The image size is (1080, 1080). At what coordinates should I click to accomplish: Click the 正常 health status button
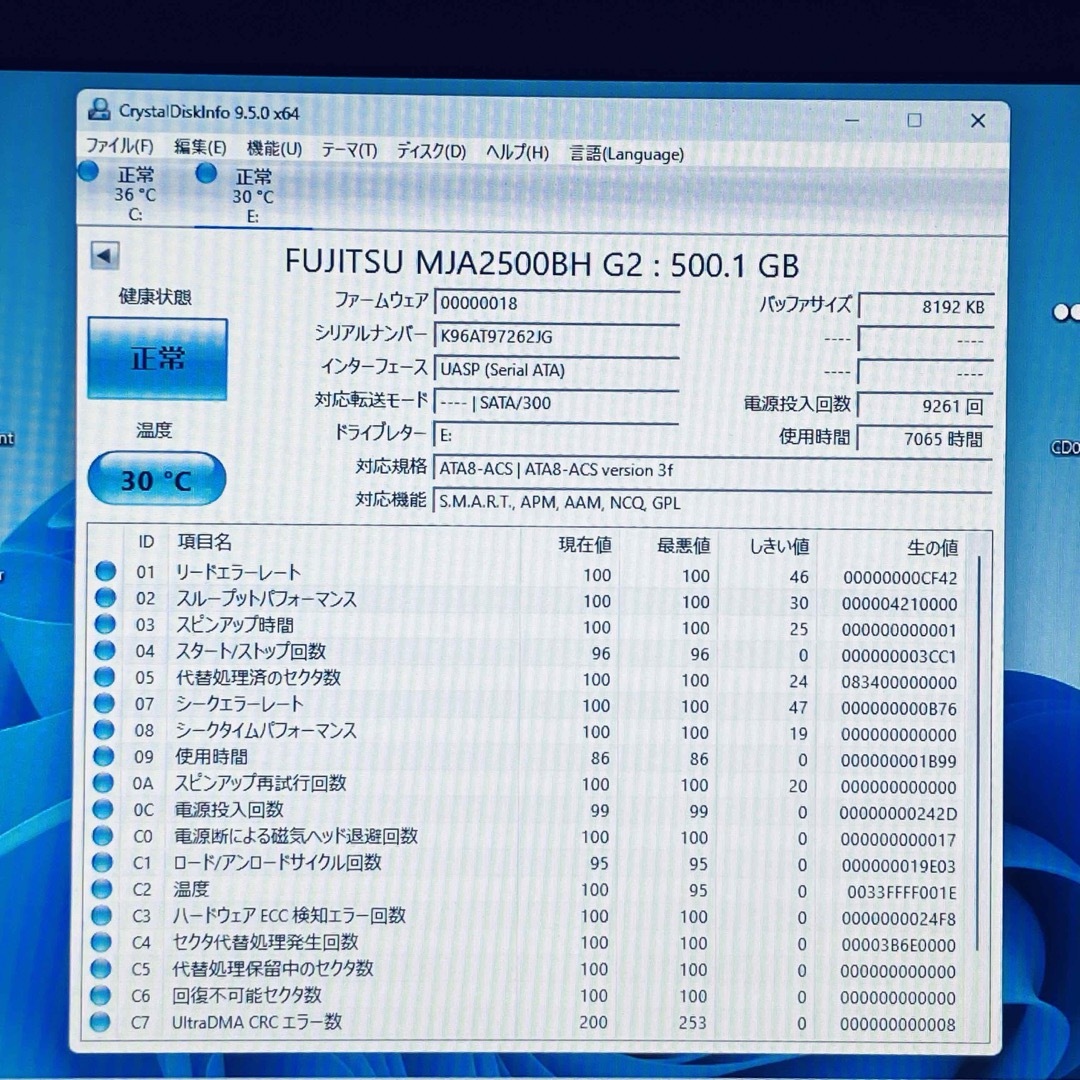[158, 359]
